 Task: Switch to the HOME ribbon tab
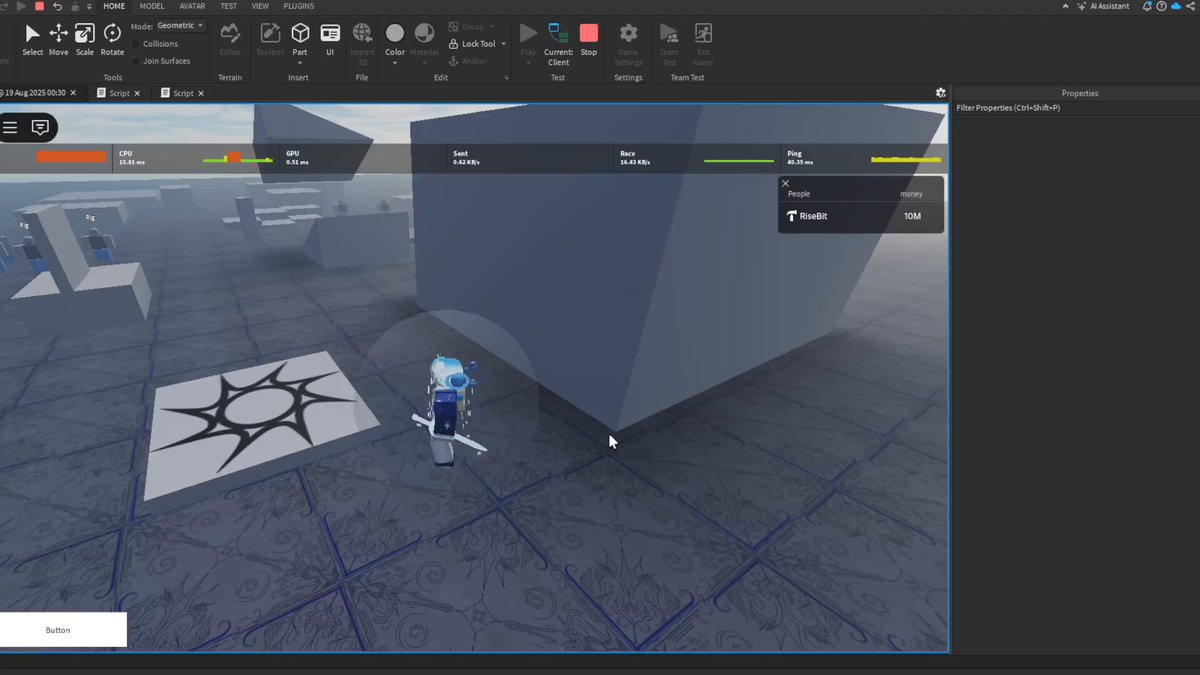(x=114, y=6)
